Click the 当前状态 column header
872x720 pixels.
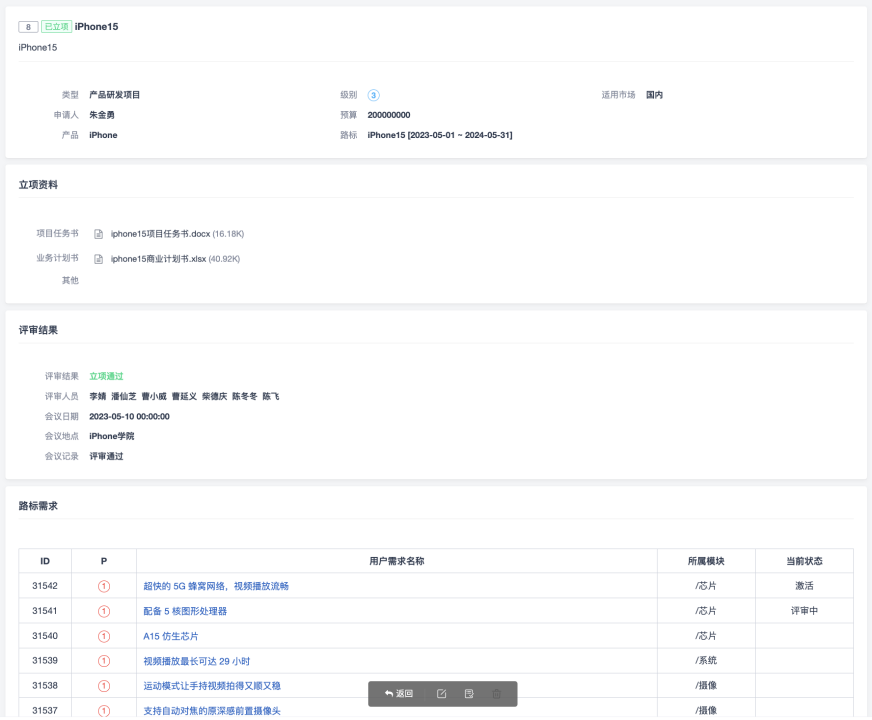pyautogui.click(x=804, y=561)
